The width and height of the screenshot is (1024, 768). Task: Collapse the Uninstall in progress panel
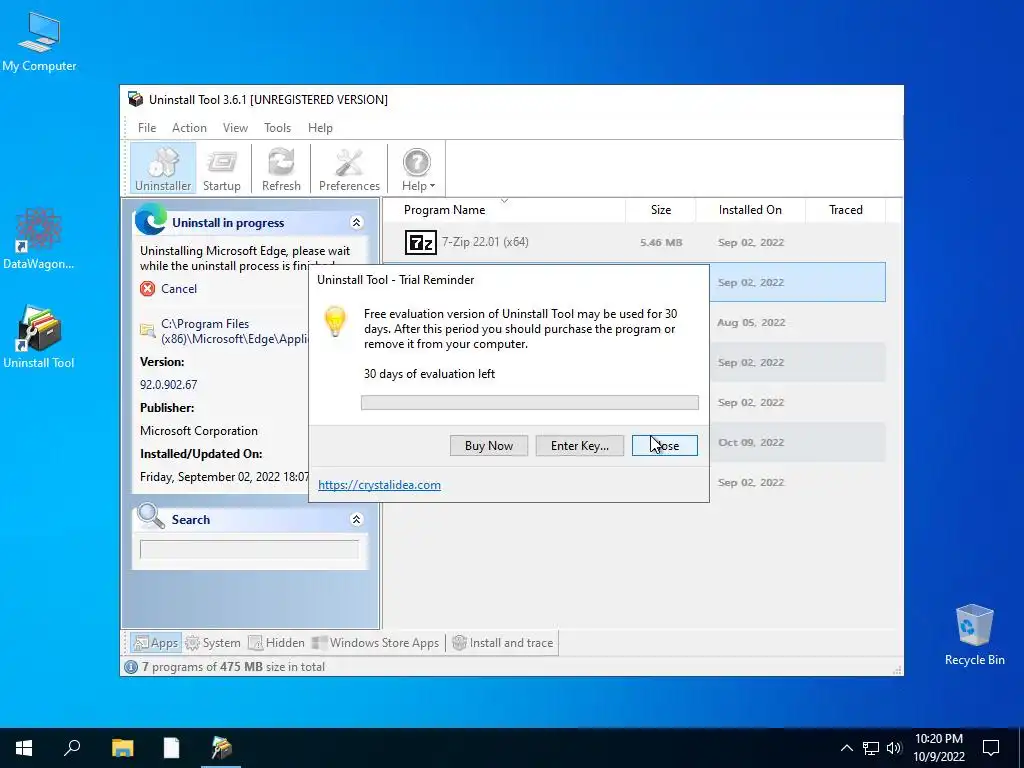pyautogui.click(x=357, y=223)
